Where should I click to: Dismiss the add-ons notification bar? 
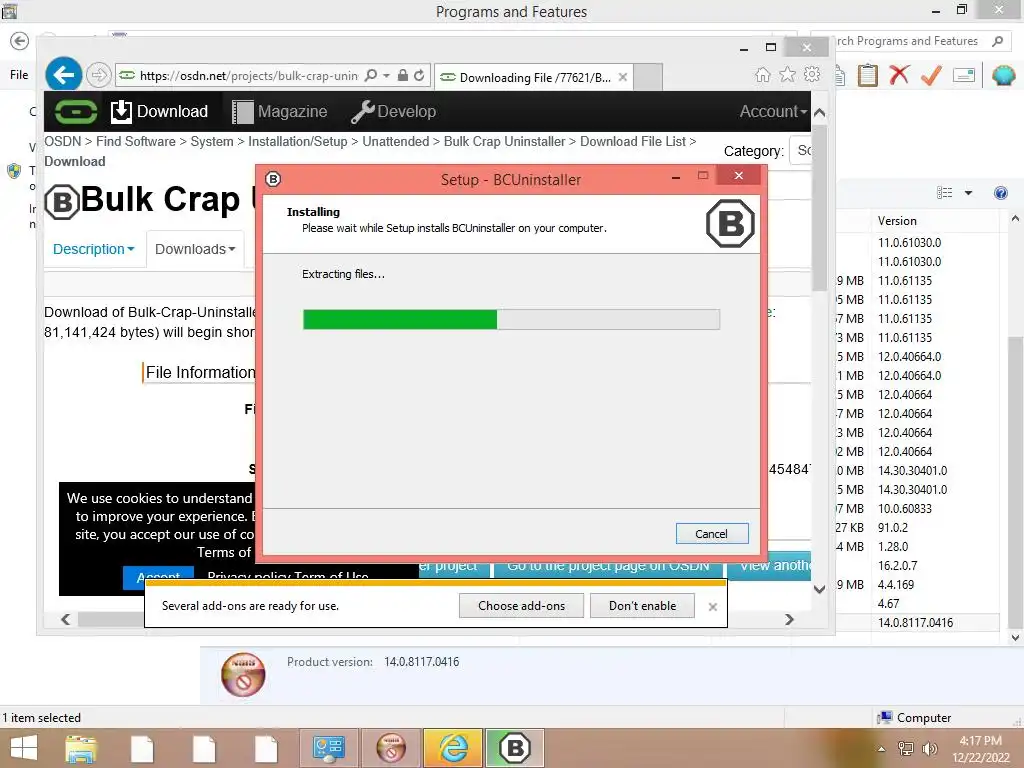tap(712, 607)
